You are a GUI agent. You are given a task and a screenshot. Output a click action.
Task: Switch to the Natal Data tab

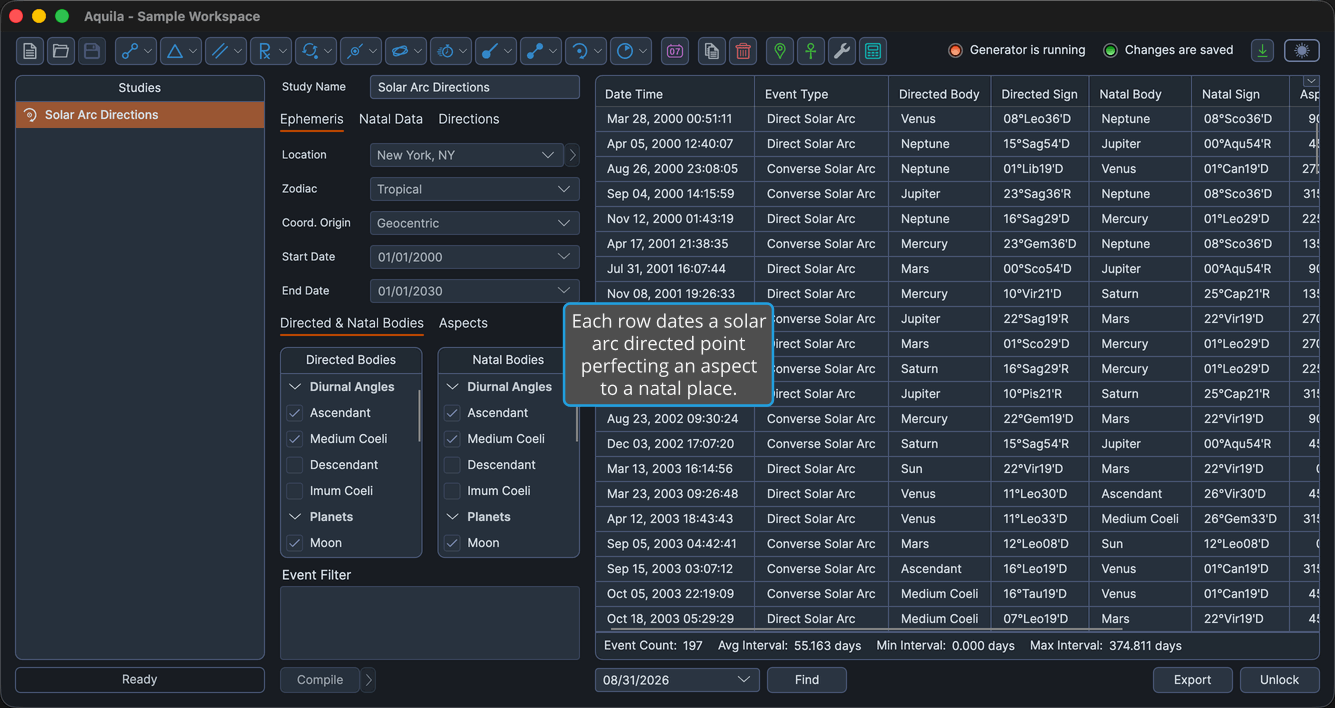coord(391,119)
